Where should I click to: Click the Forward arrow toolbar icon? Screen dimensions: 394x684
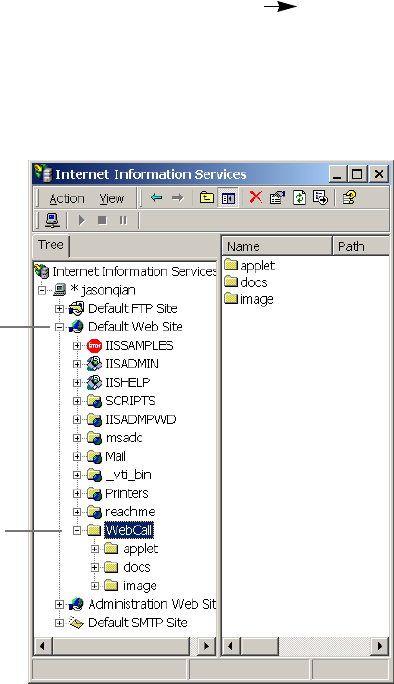click(178, 198)
